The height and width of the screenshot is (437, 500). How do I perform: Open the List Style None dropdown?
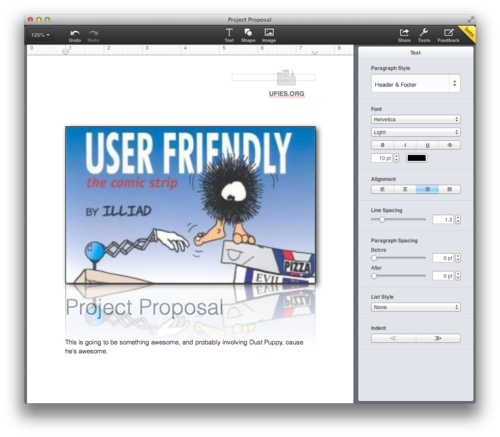(x=416, y=307)
